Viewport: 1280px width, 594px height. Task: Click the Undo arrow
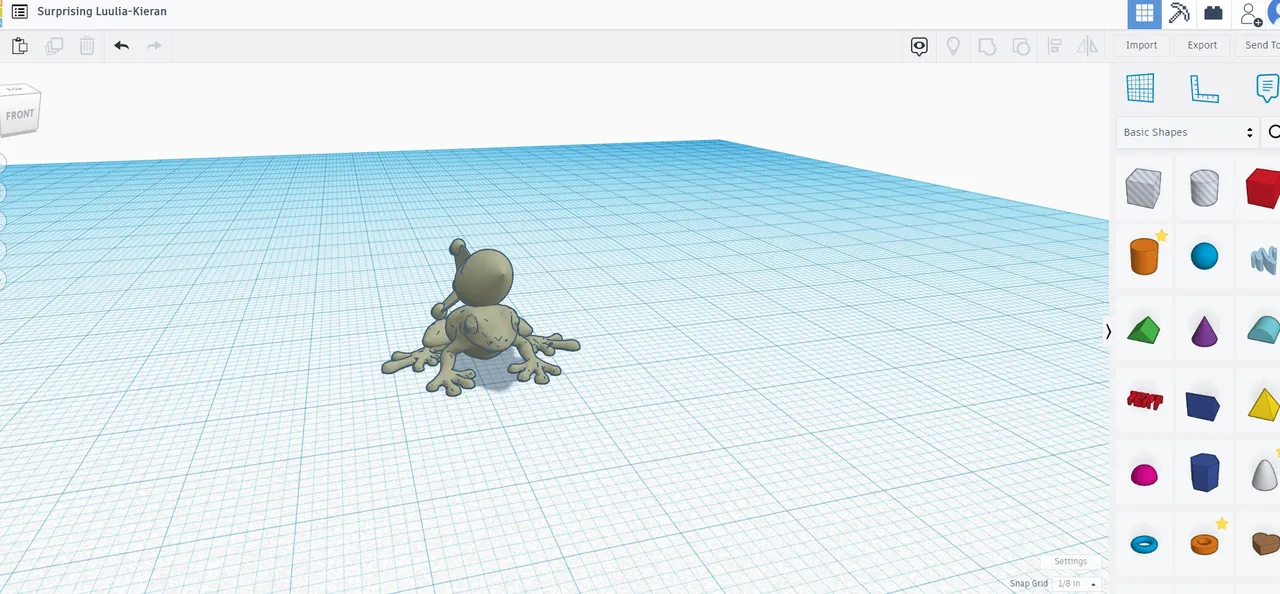click(x=121, y=46)
